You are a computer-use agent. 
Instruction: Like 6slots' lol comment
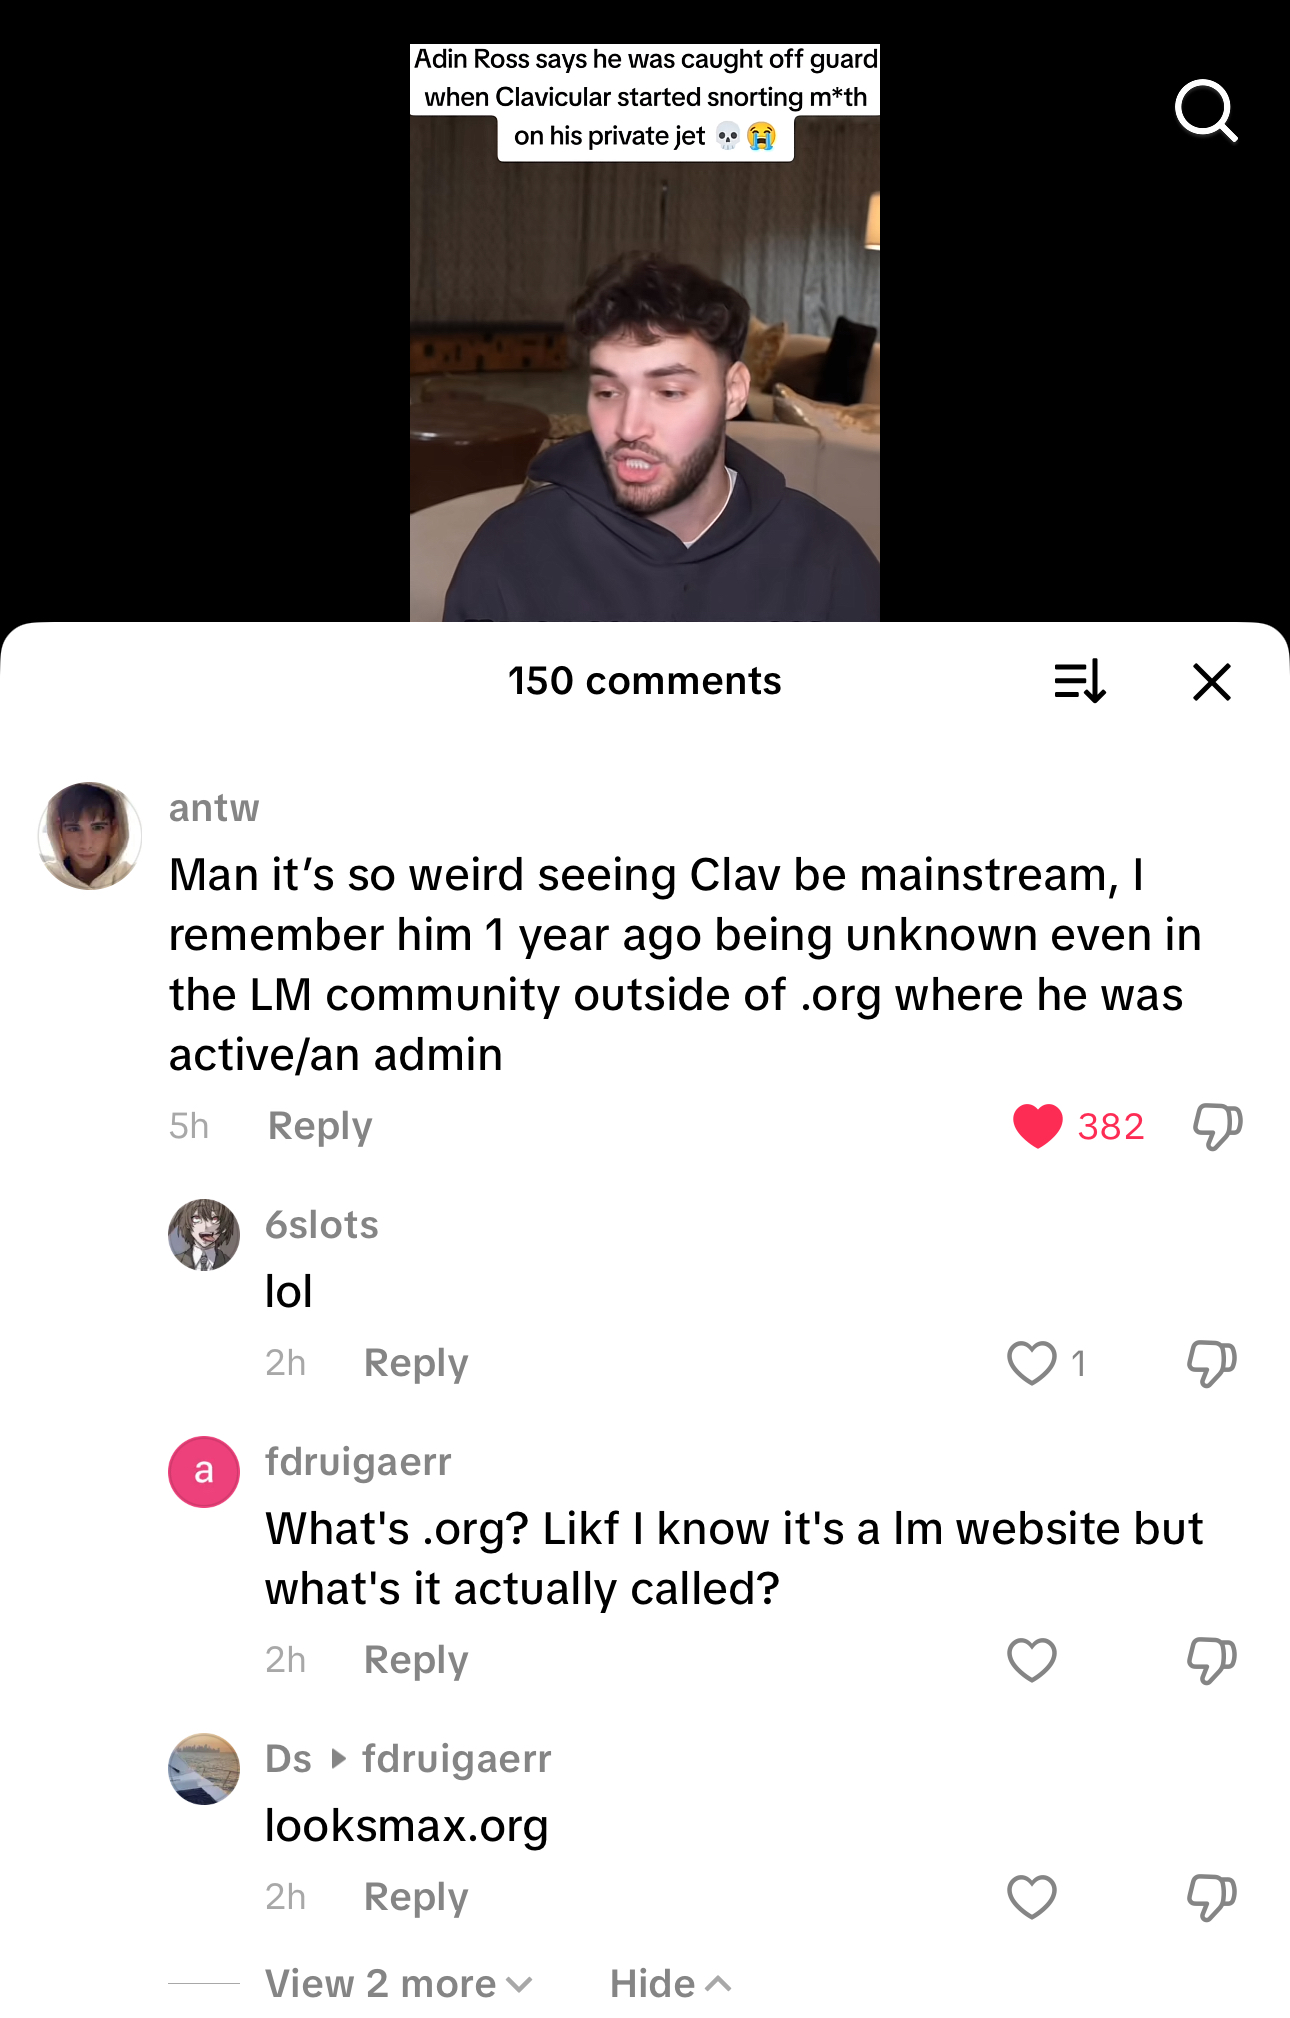pyautogui.click(x=1031, y=1362)
